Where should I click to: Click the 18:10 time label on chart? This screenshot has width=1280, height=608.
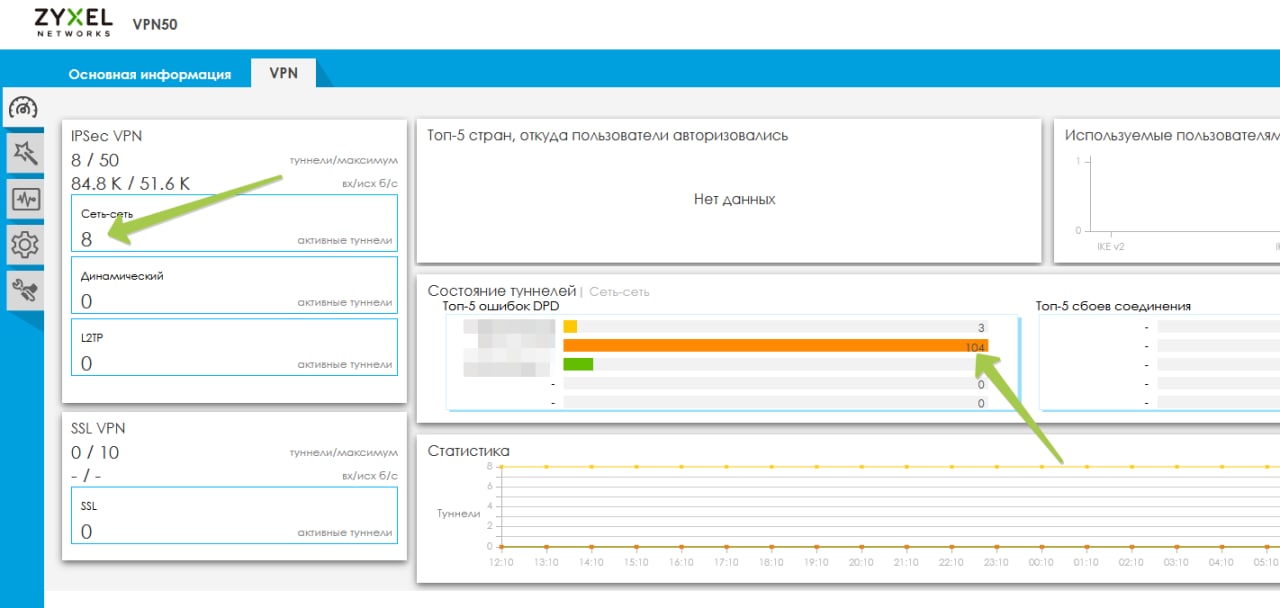click(x=771, y=563)
